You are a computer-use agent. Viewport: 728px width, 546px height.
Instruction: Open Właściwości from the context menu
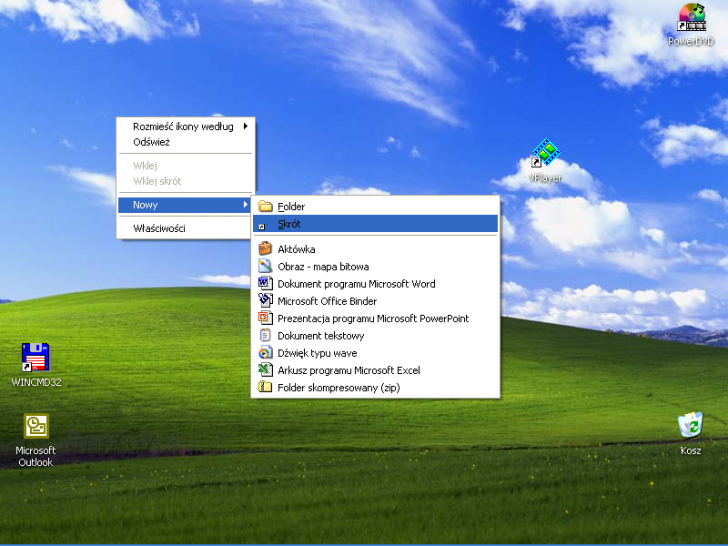click(185, 228)
